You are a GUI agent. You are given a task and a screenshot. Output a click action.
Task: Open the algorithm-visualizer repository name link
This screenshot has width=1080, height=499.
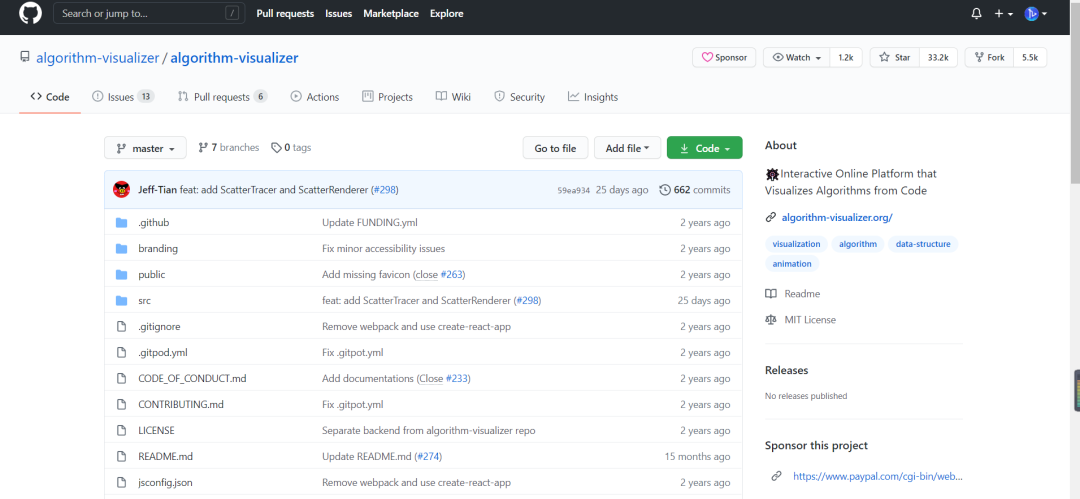coord(234,58)
